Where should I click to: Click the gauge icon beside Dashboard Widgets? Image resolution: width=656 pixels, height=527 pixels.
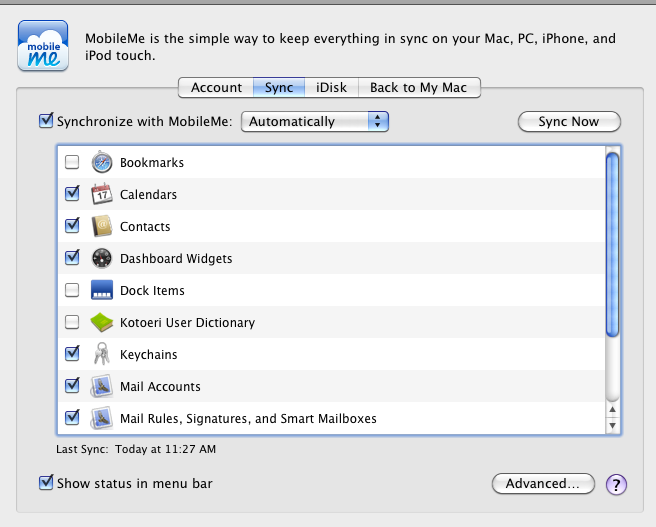(x=102, y=258)
